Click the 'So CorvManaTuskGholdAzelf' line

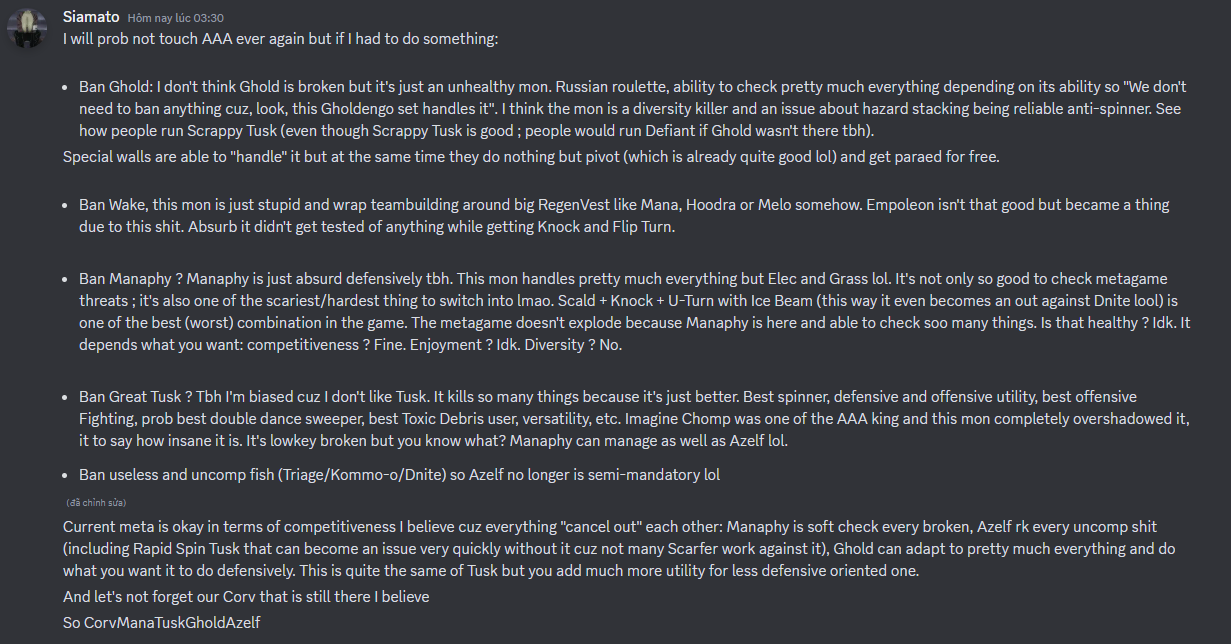coord(161,621)
